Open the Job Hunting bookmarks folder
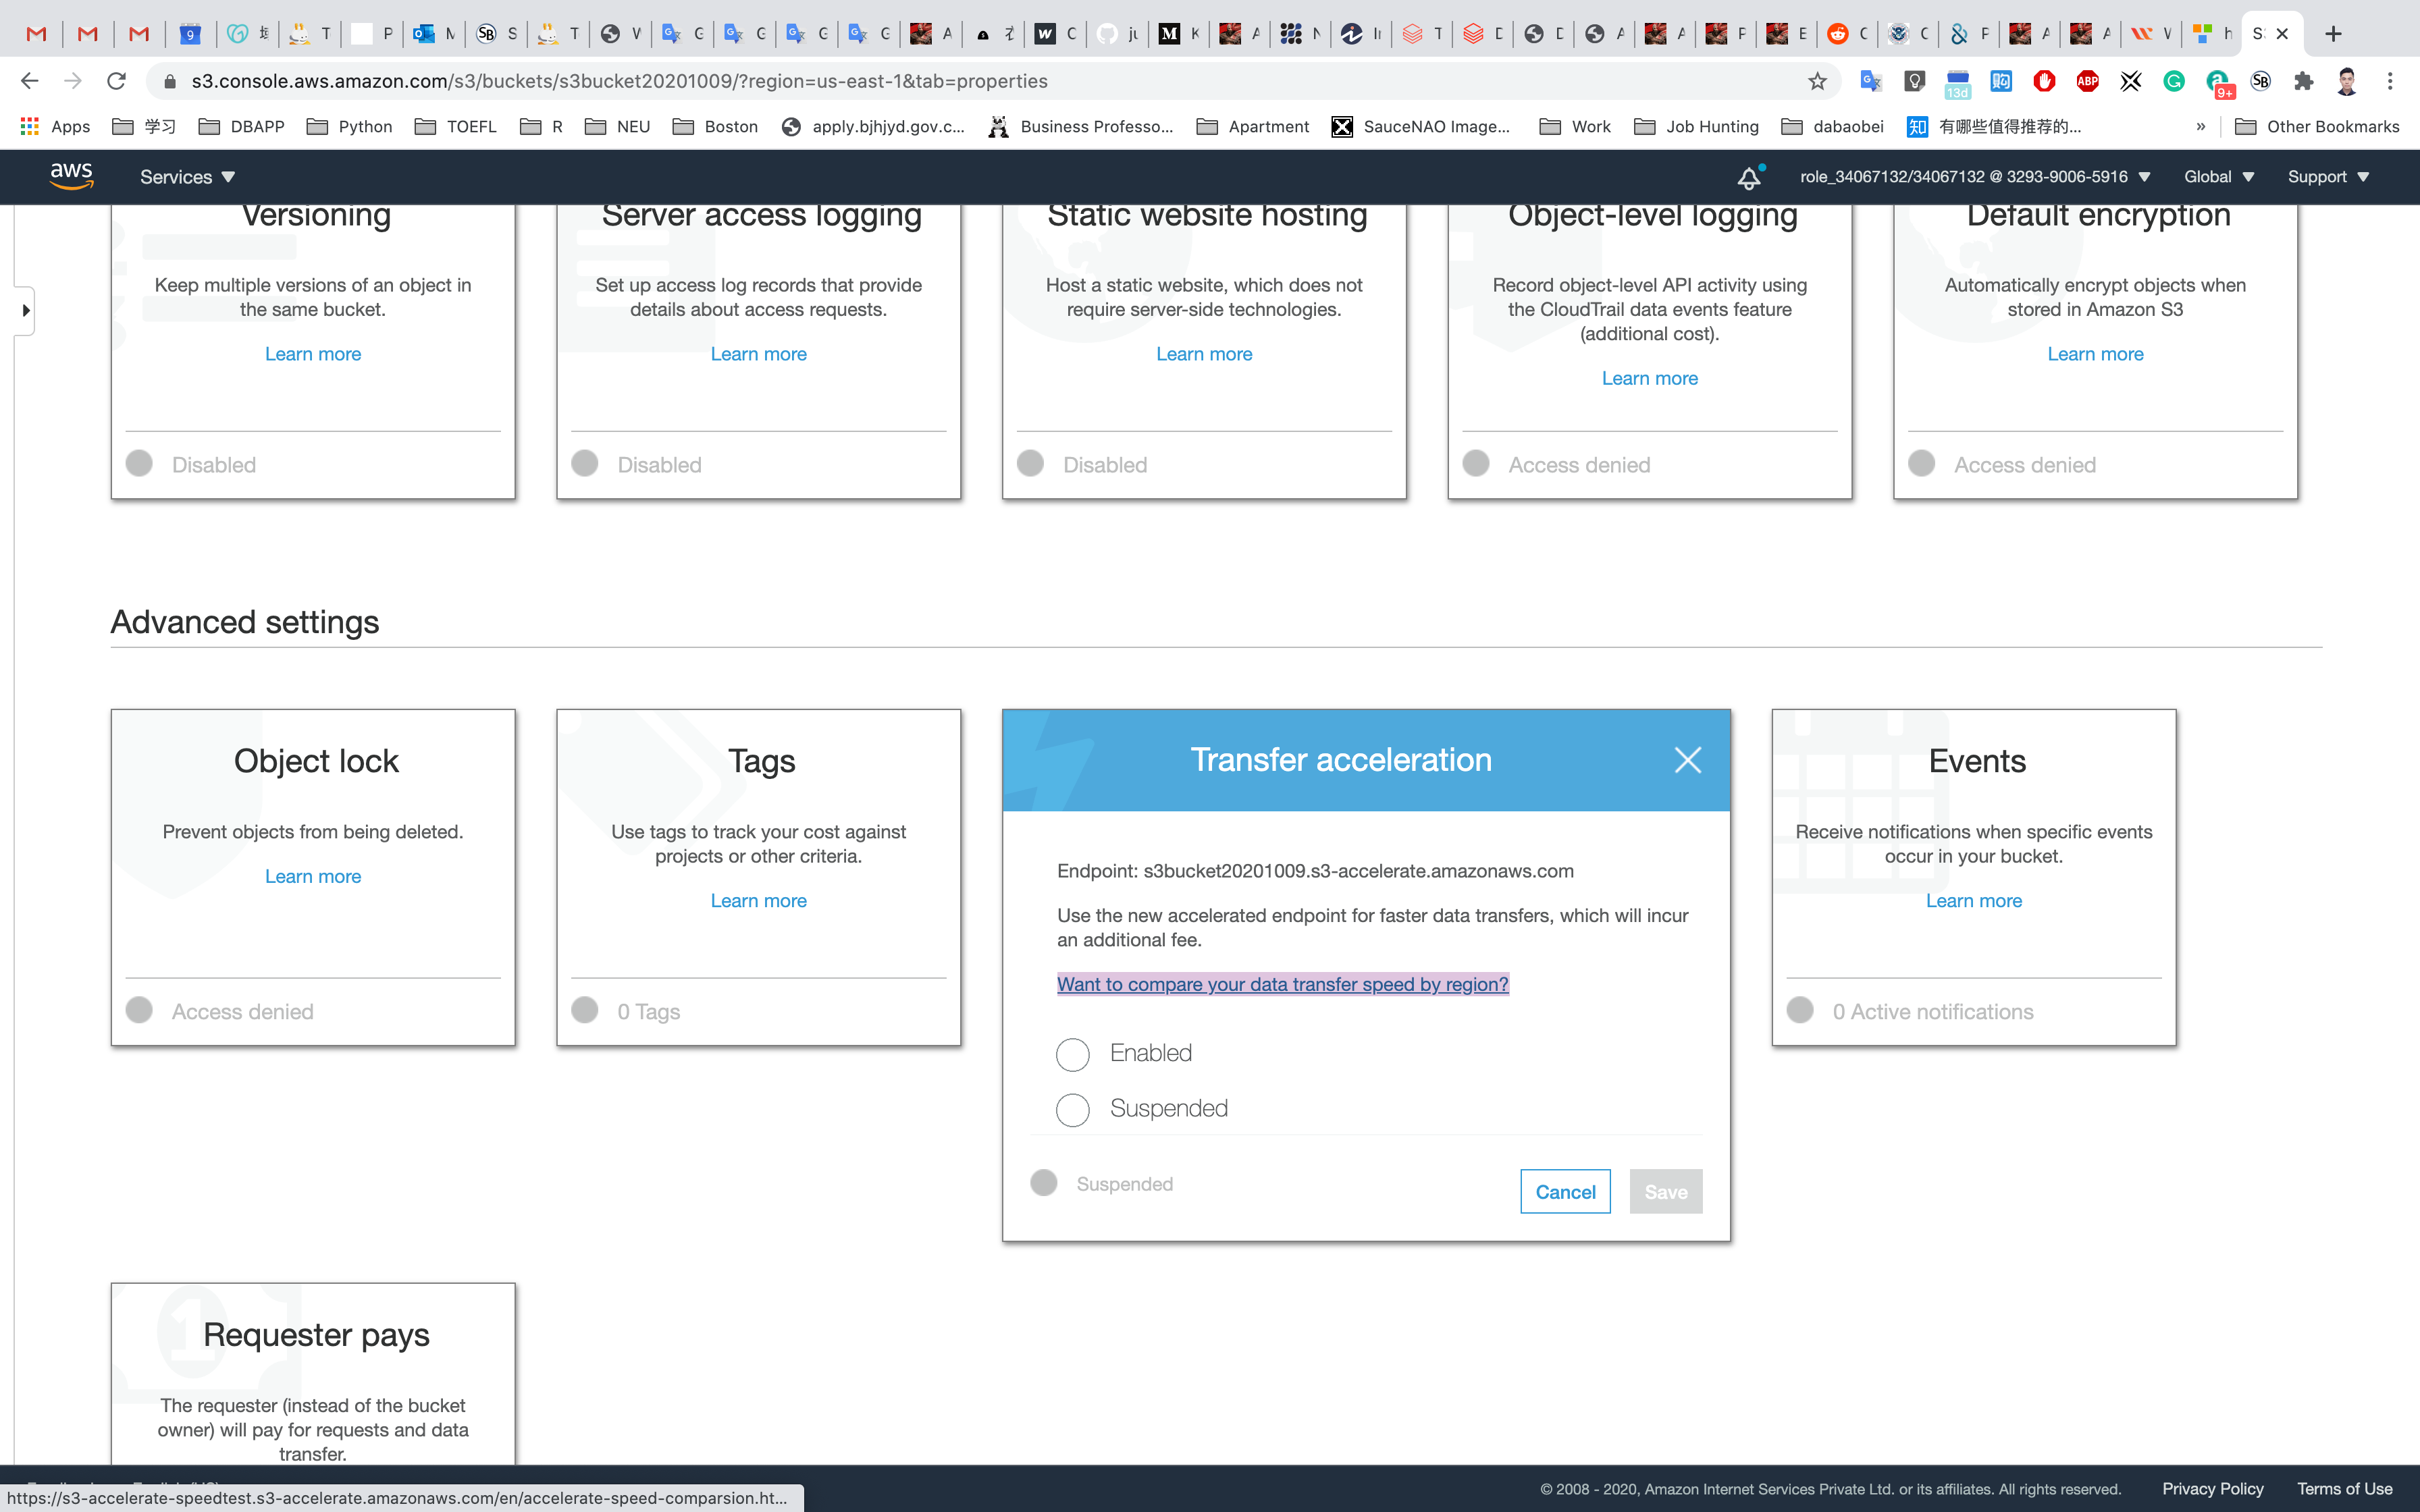This screenshot has height=1512, width=2420. click(1697, 126)
